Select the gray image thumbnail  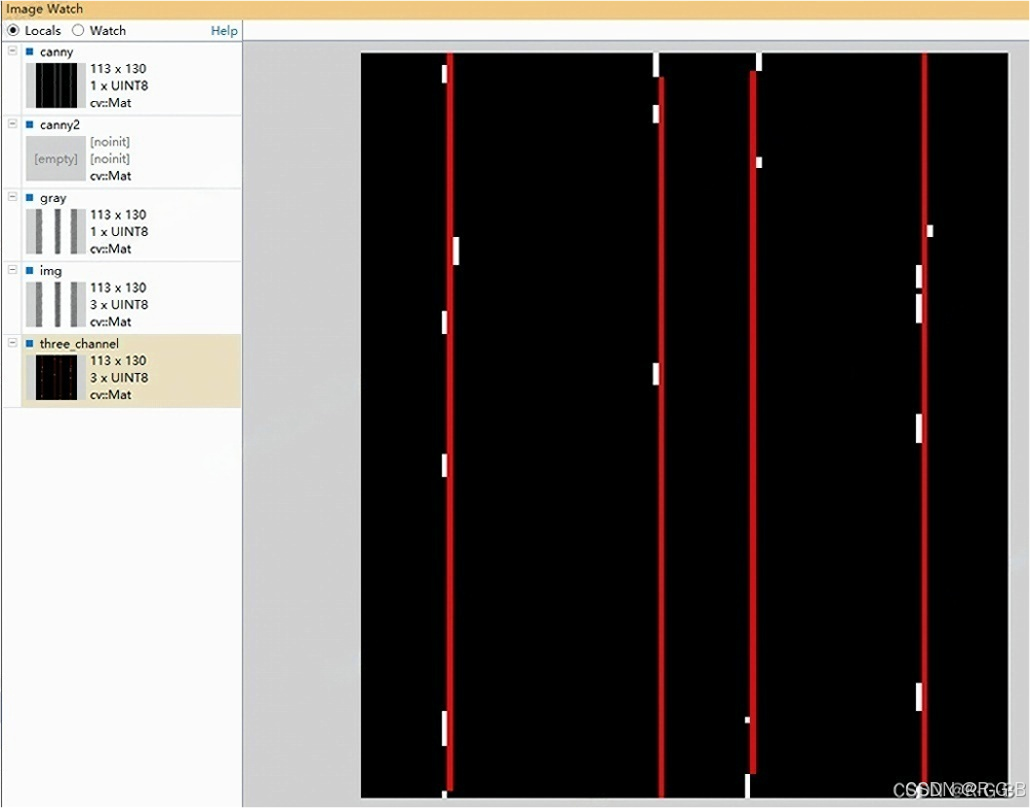tap(56, 231)
